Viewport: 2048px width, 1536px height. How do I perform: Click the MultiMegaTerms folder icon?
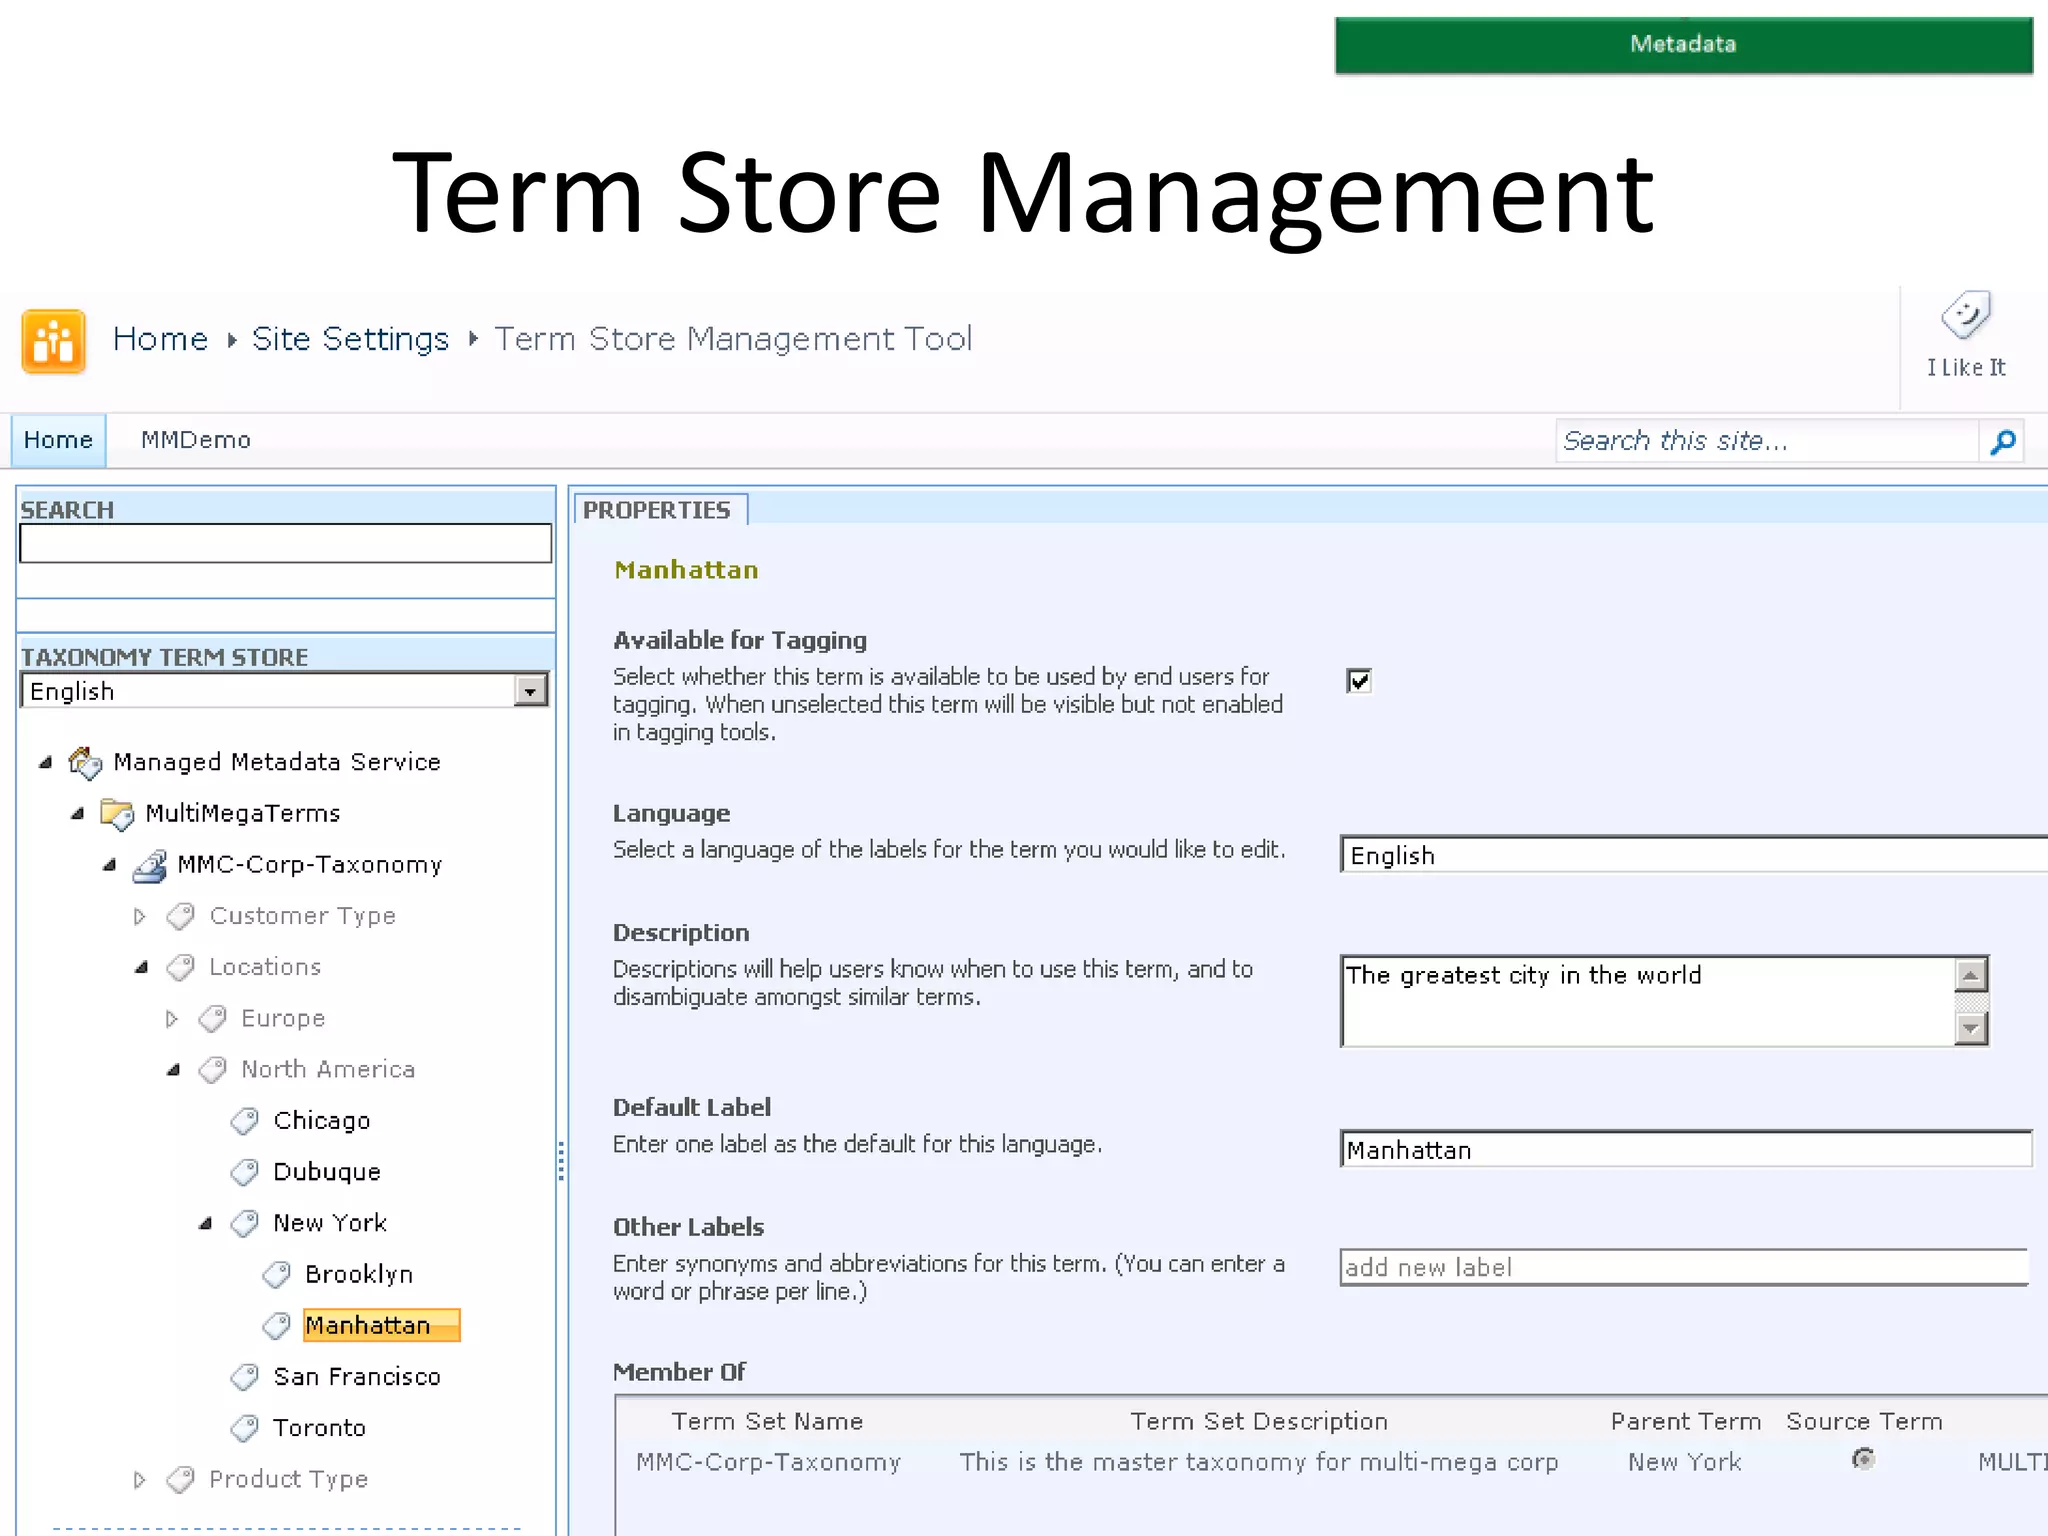117,814
